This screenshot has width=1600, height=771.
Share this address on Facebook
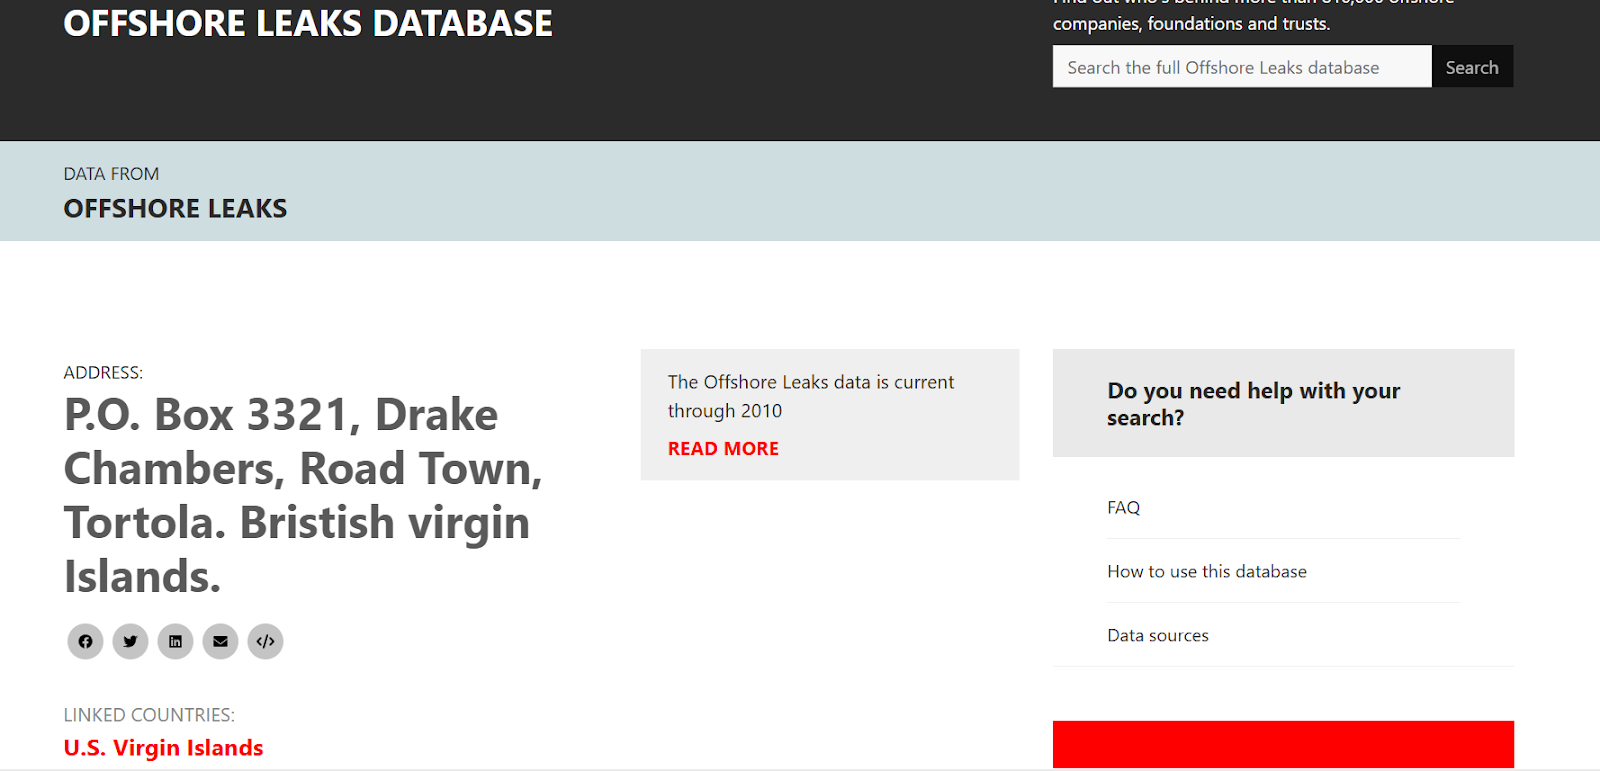point(85,641)
